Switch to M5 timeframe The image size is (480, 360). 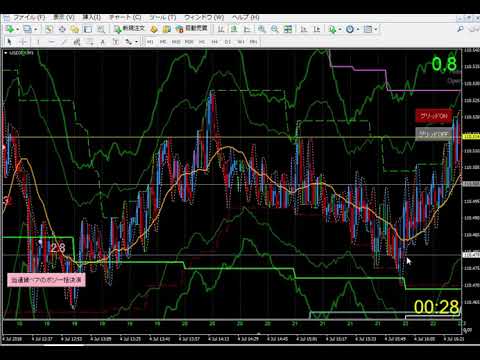point(163,42)
